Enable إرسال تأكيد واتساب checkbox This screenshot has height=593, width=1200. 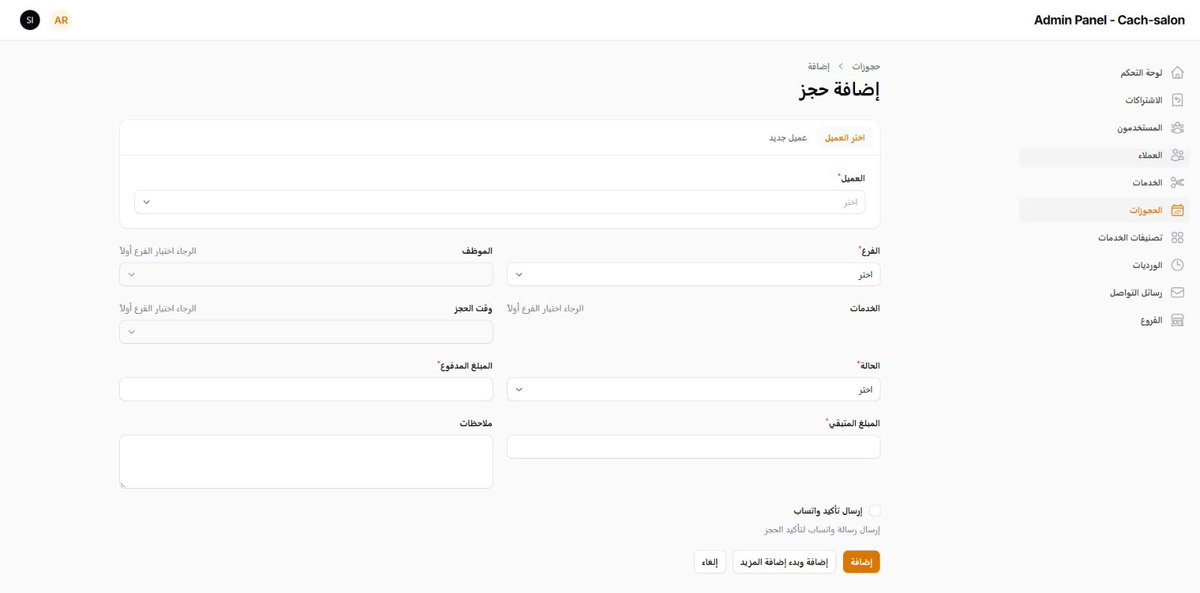click(x=875, y=510)
